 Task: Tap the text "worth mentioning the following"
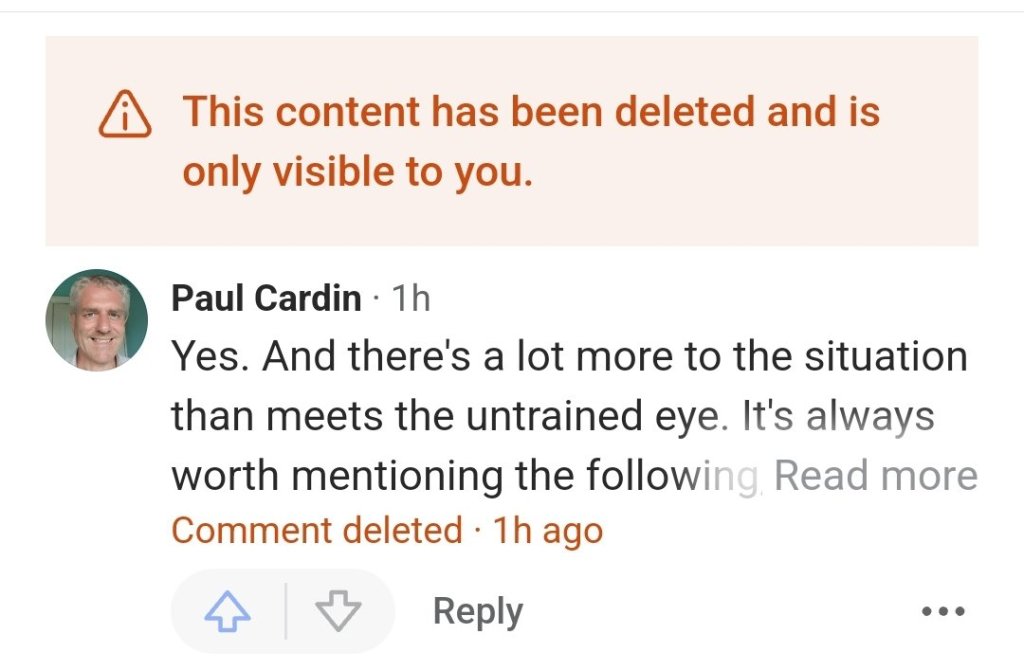[465, 476]
